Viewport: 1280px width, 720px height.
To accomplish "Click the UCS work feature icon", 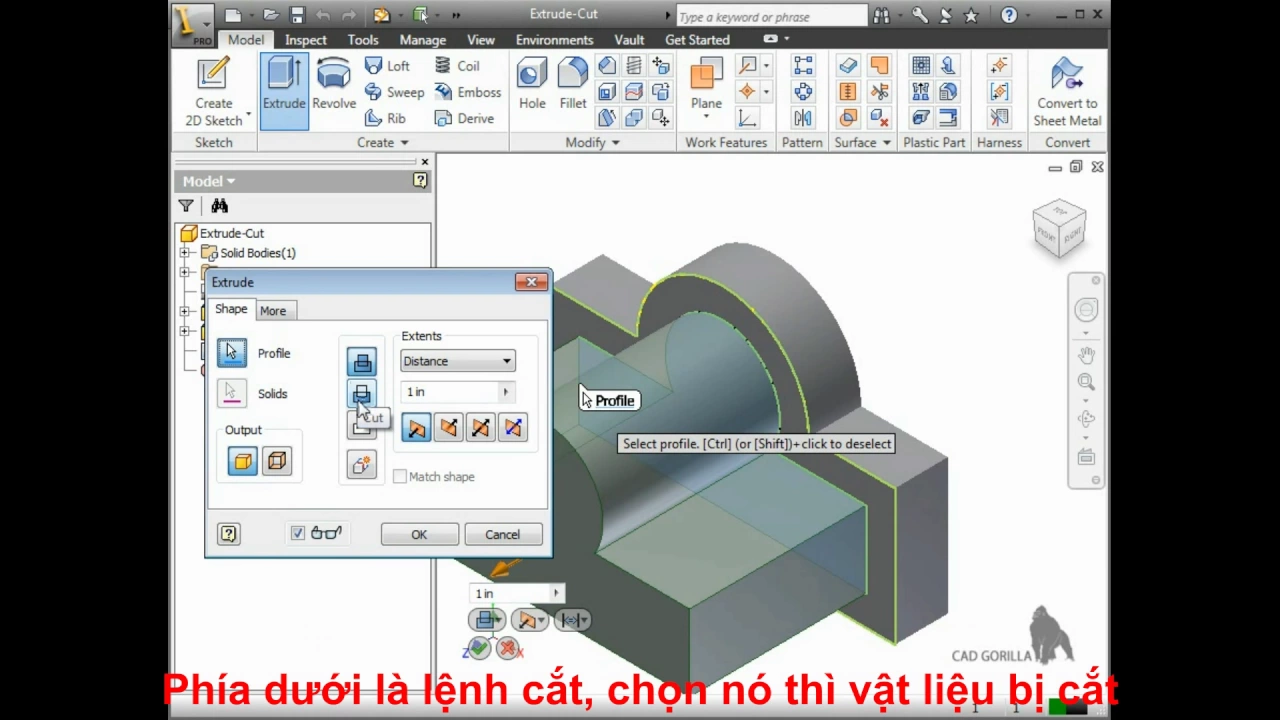I will click(x=747, y=118).
